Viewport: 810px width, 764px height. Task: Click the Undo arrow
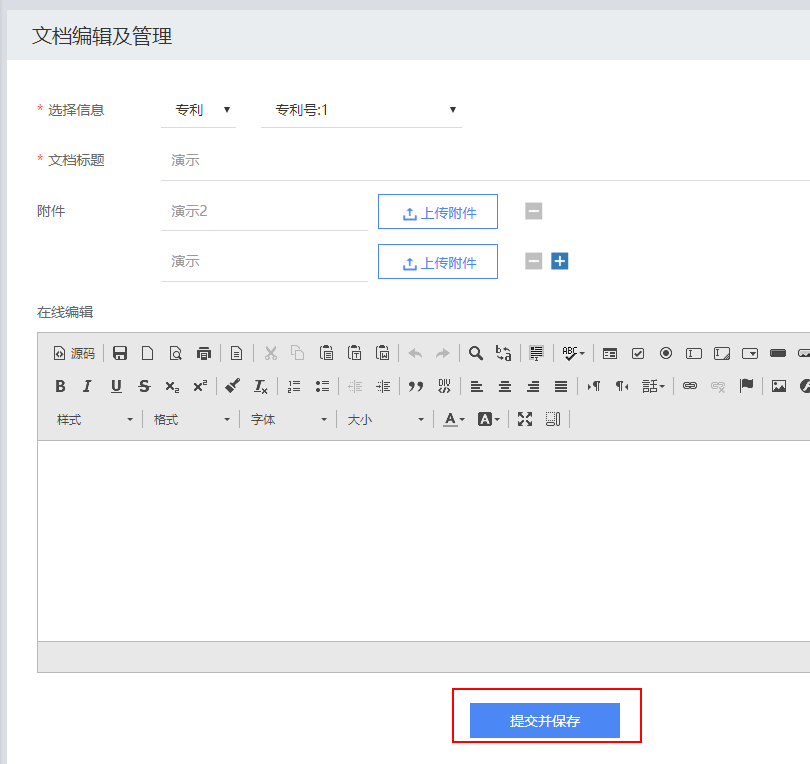click(x=415, y=353)
